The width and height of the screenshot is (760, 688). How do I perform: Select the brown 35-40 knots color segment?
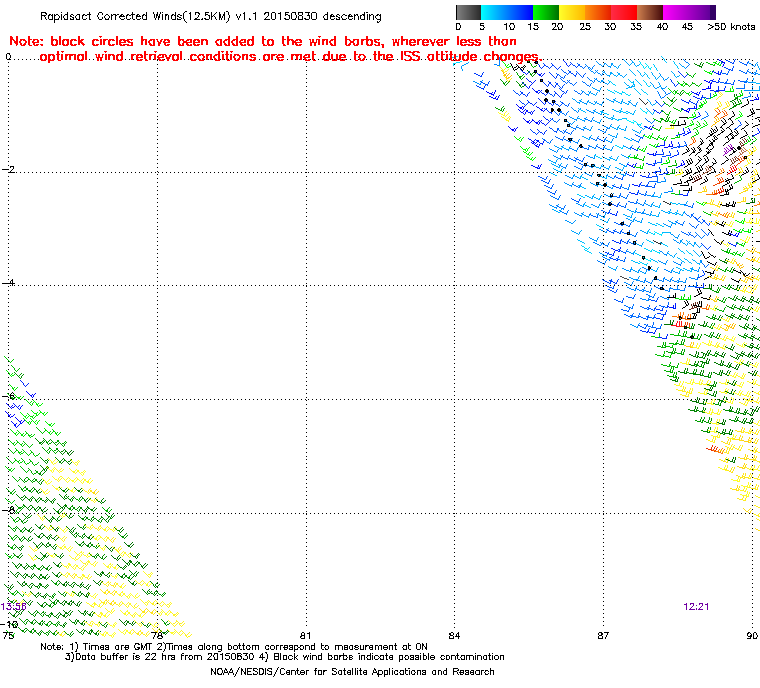[x=650, y=12]
